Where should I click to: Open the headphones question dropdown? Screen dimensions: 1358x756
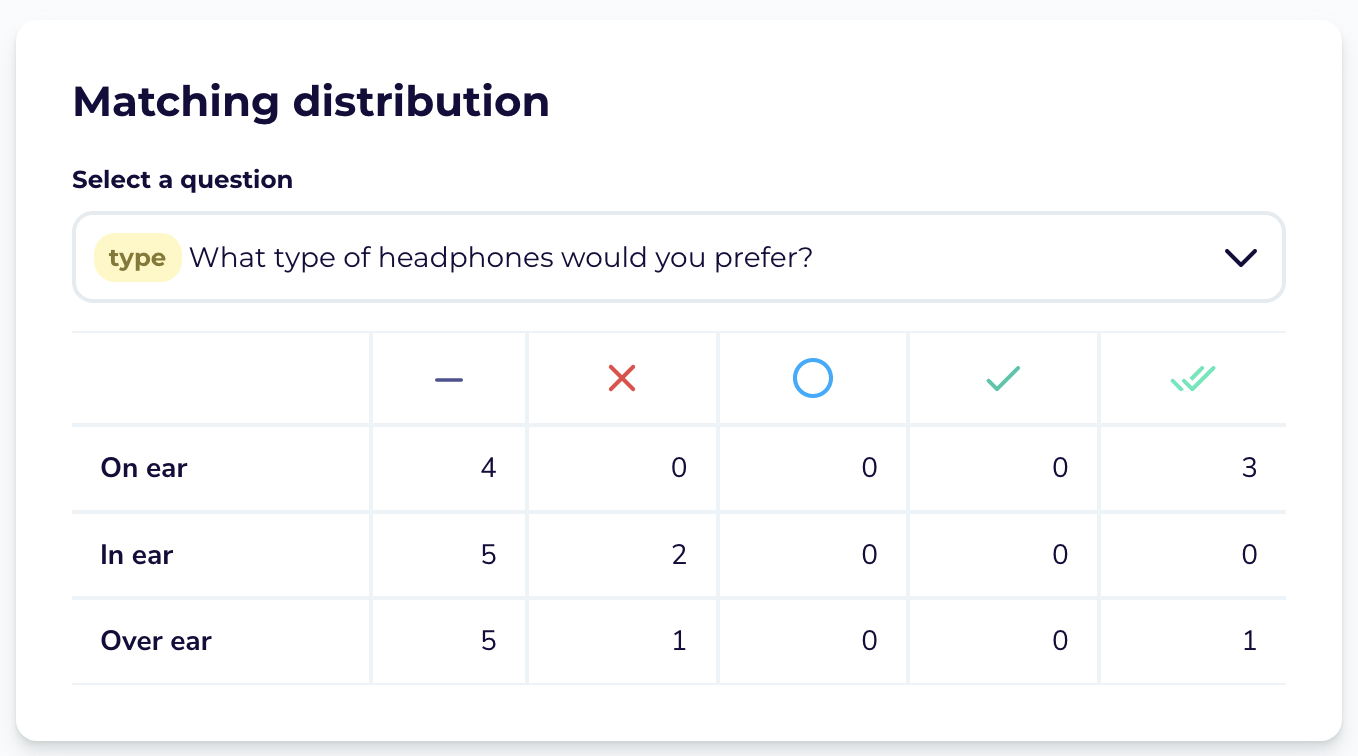[678, 257]
